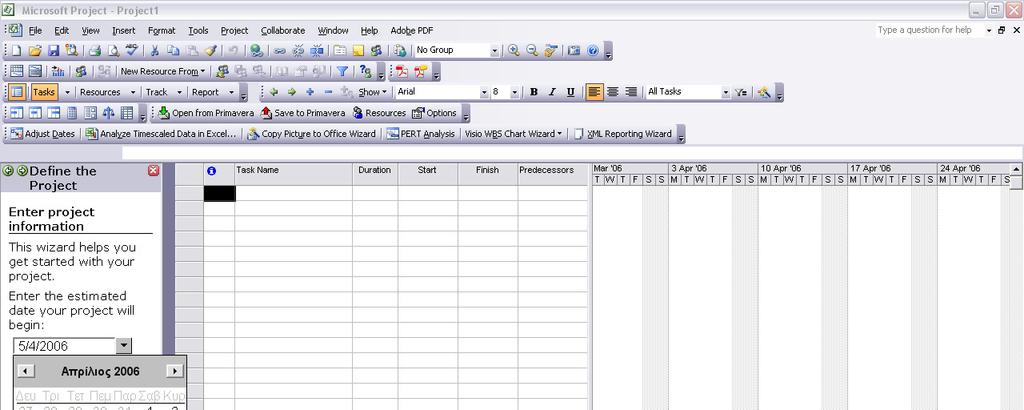The height and width of the screenshot is (410, 1024).
Task: Click the Copy Picture camera icon
Action: pos(574,50)
